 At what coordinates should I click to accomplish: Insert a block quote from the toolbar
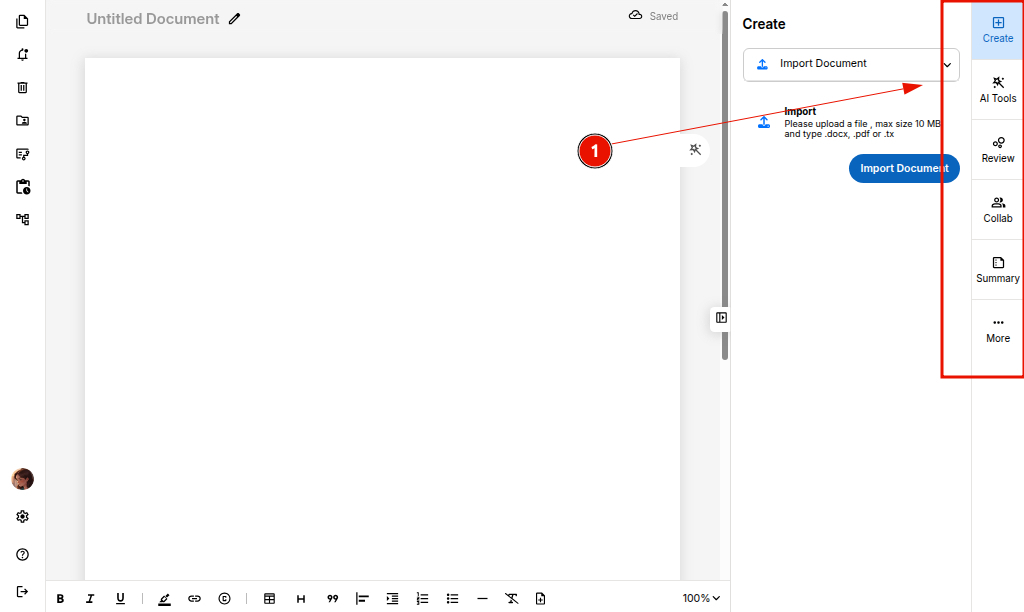point(332,598)
